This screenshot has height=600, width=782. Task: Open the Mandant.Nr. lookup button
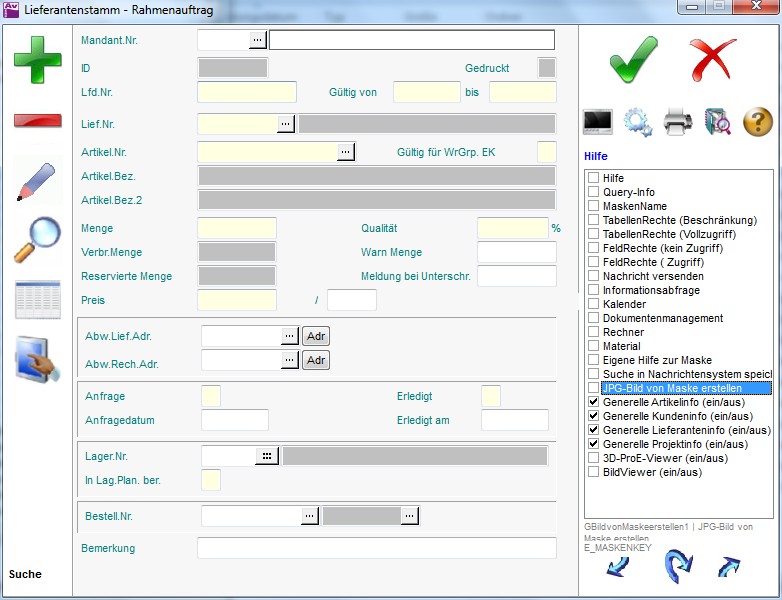[258, 40]
